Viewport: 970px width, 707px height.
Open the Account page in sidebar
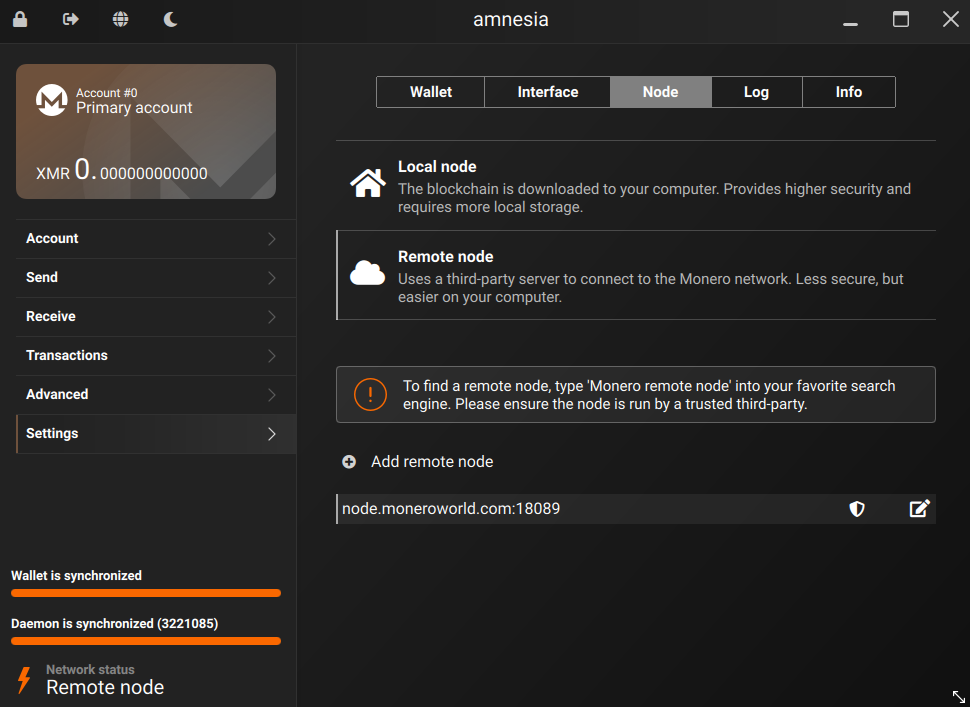(156, 239)
